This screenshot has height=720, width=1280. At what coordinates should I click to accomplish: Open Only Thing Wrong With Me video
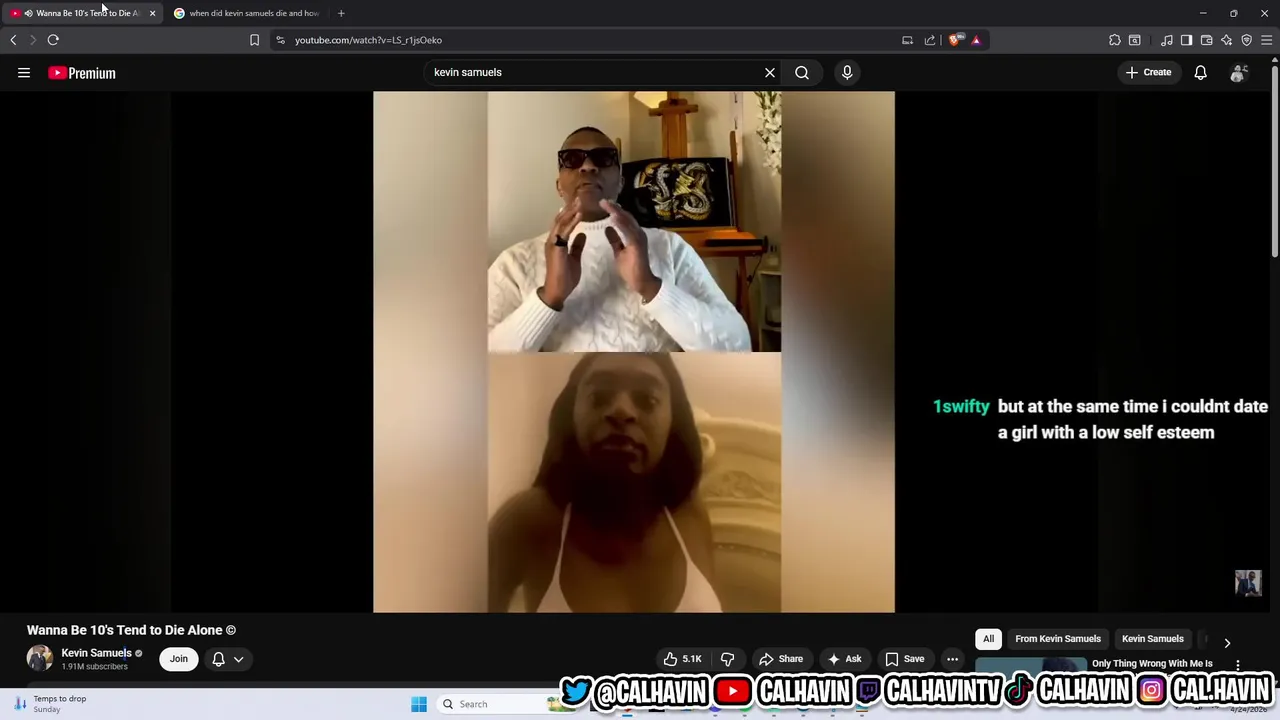tap(1152, 664)
